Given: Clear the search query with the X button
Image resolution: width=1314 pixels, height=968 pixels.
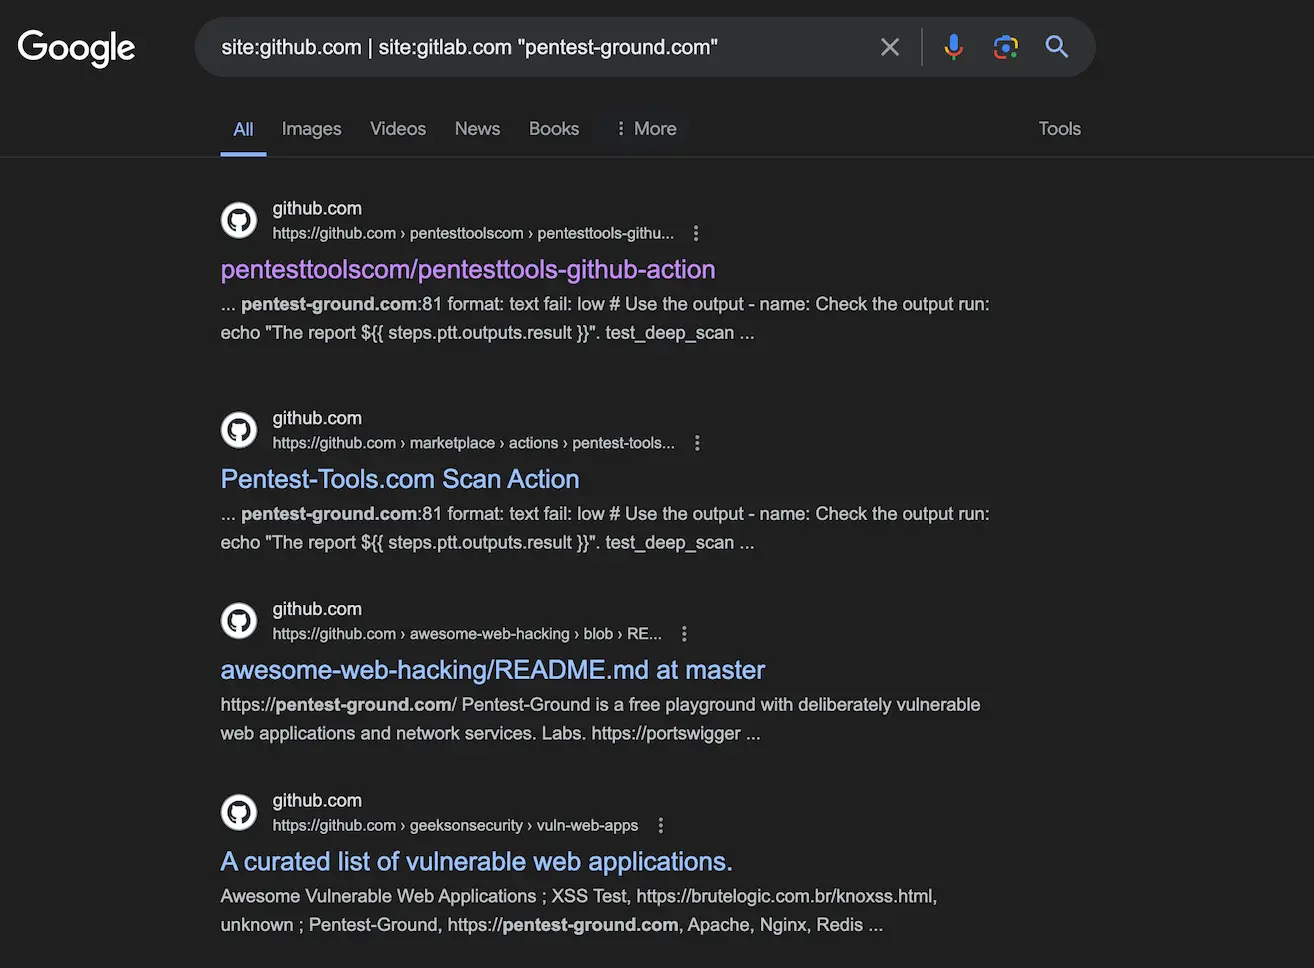Looking at the screenshot, I should tap(889, 46).
